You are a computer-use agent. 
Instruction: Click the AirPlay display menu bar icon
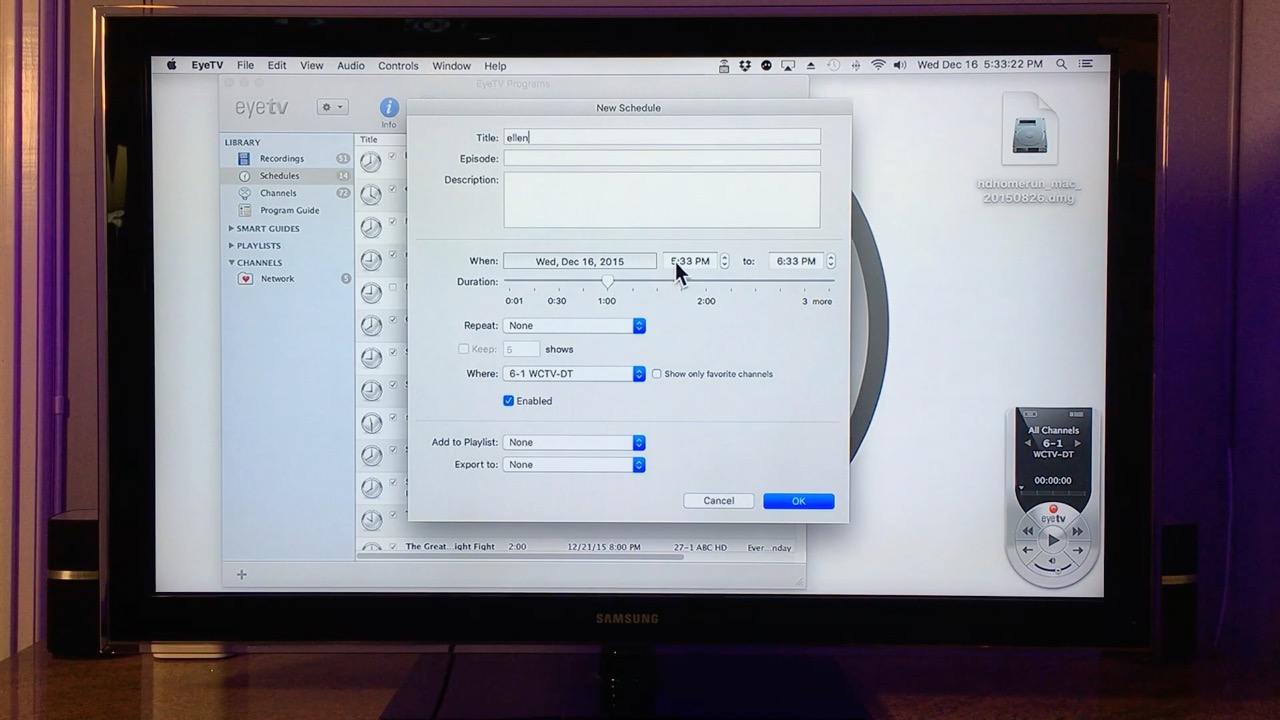click(788, 65)
